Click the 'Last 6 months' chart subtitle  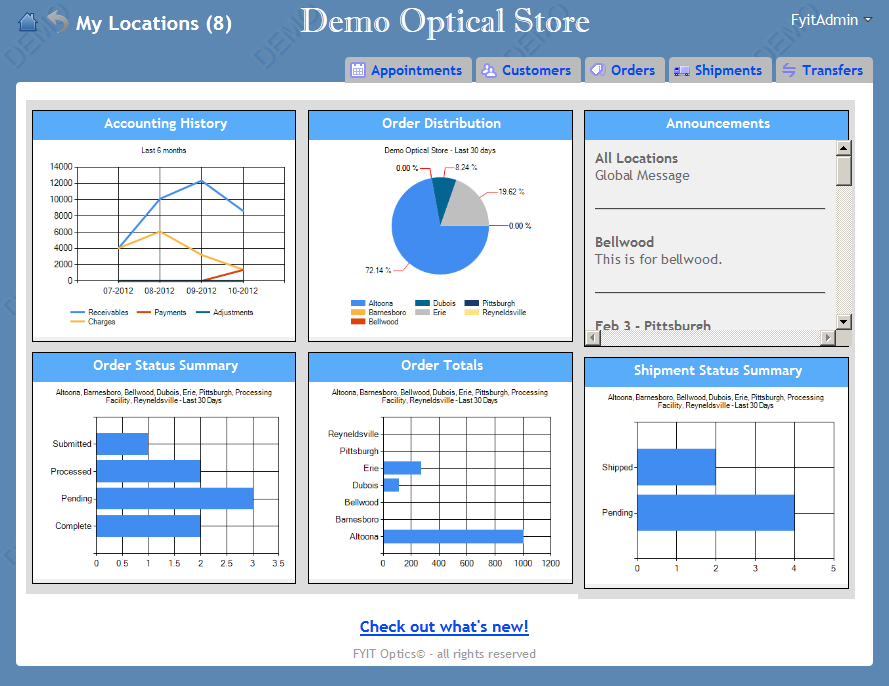tap(164, 150)
